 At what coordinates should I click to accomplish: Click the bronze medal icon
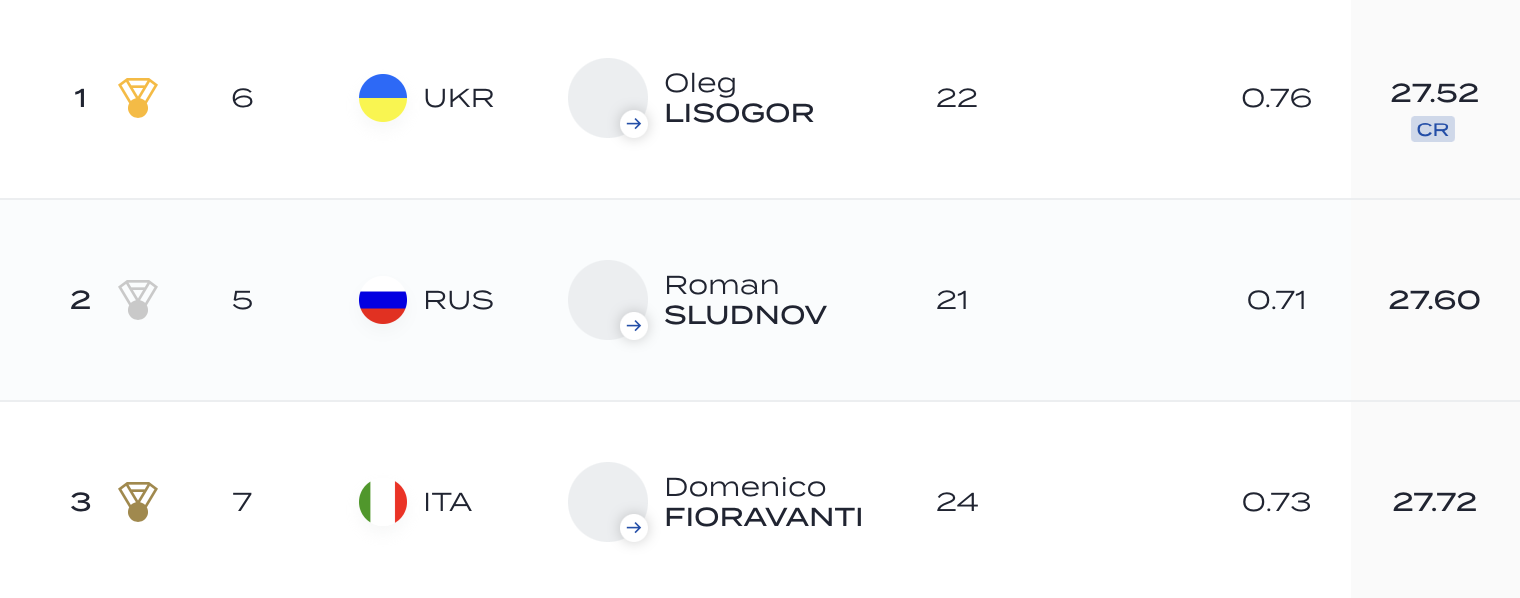(x=138, y=502)
